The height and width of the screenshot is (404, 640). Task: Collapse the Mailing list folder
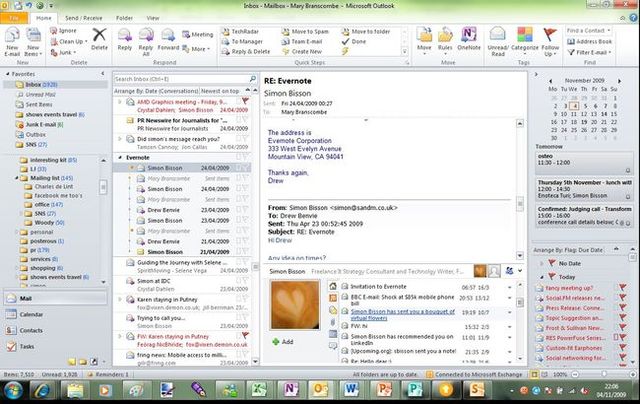point(17,178)
